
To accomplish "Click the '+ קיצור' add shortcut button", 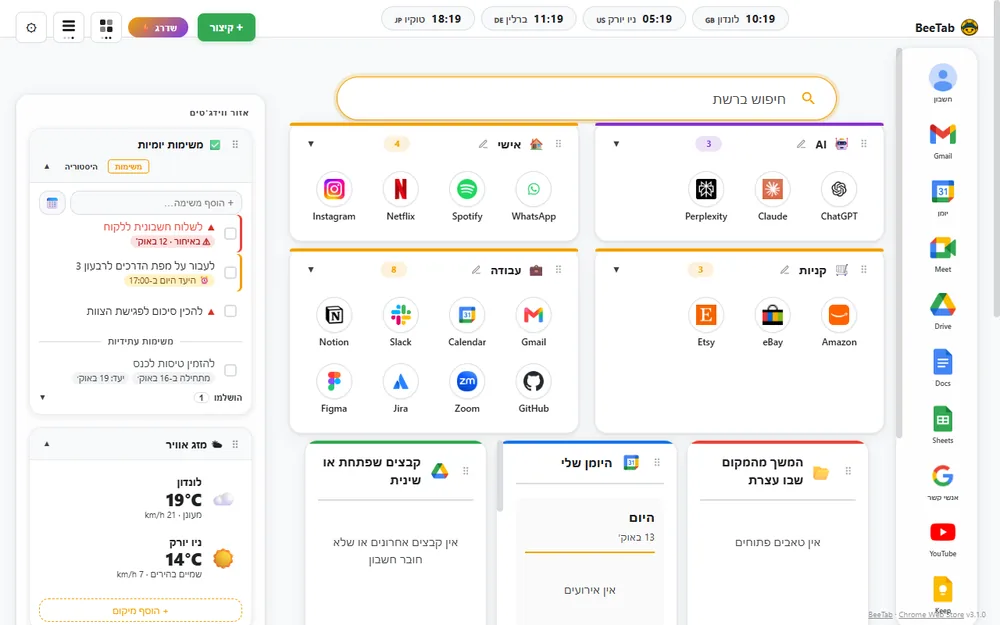I will 226,27.
